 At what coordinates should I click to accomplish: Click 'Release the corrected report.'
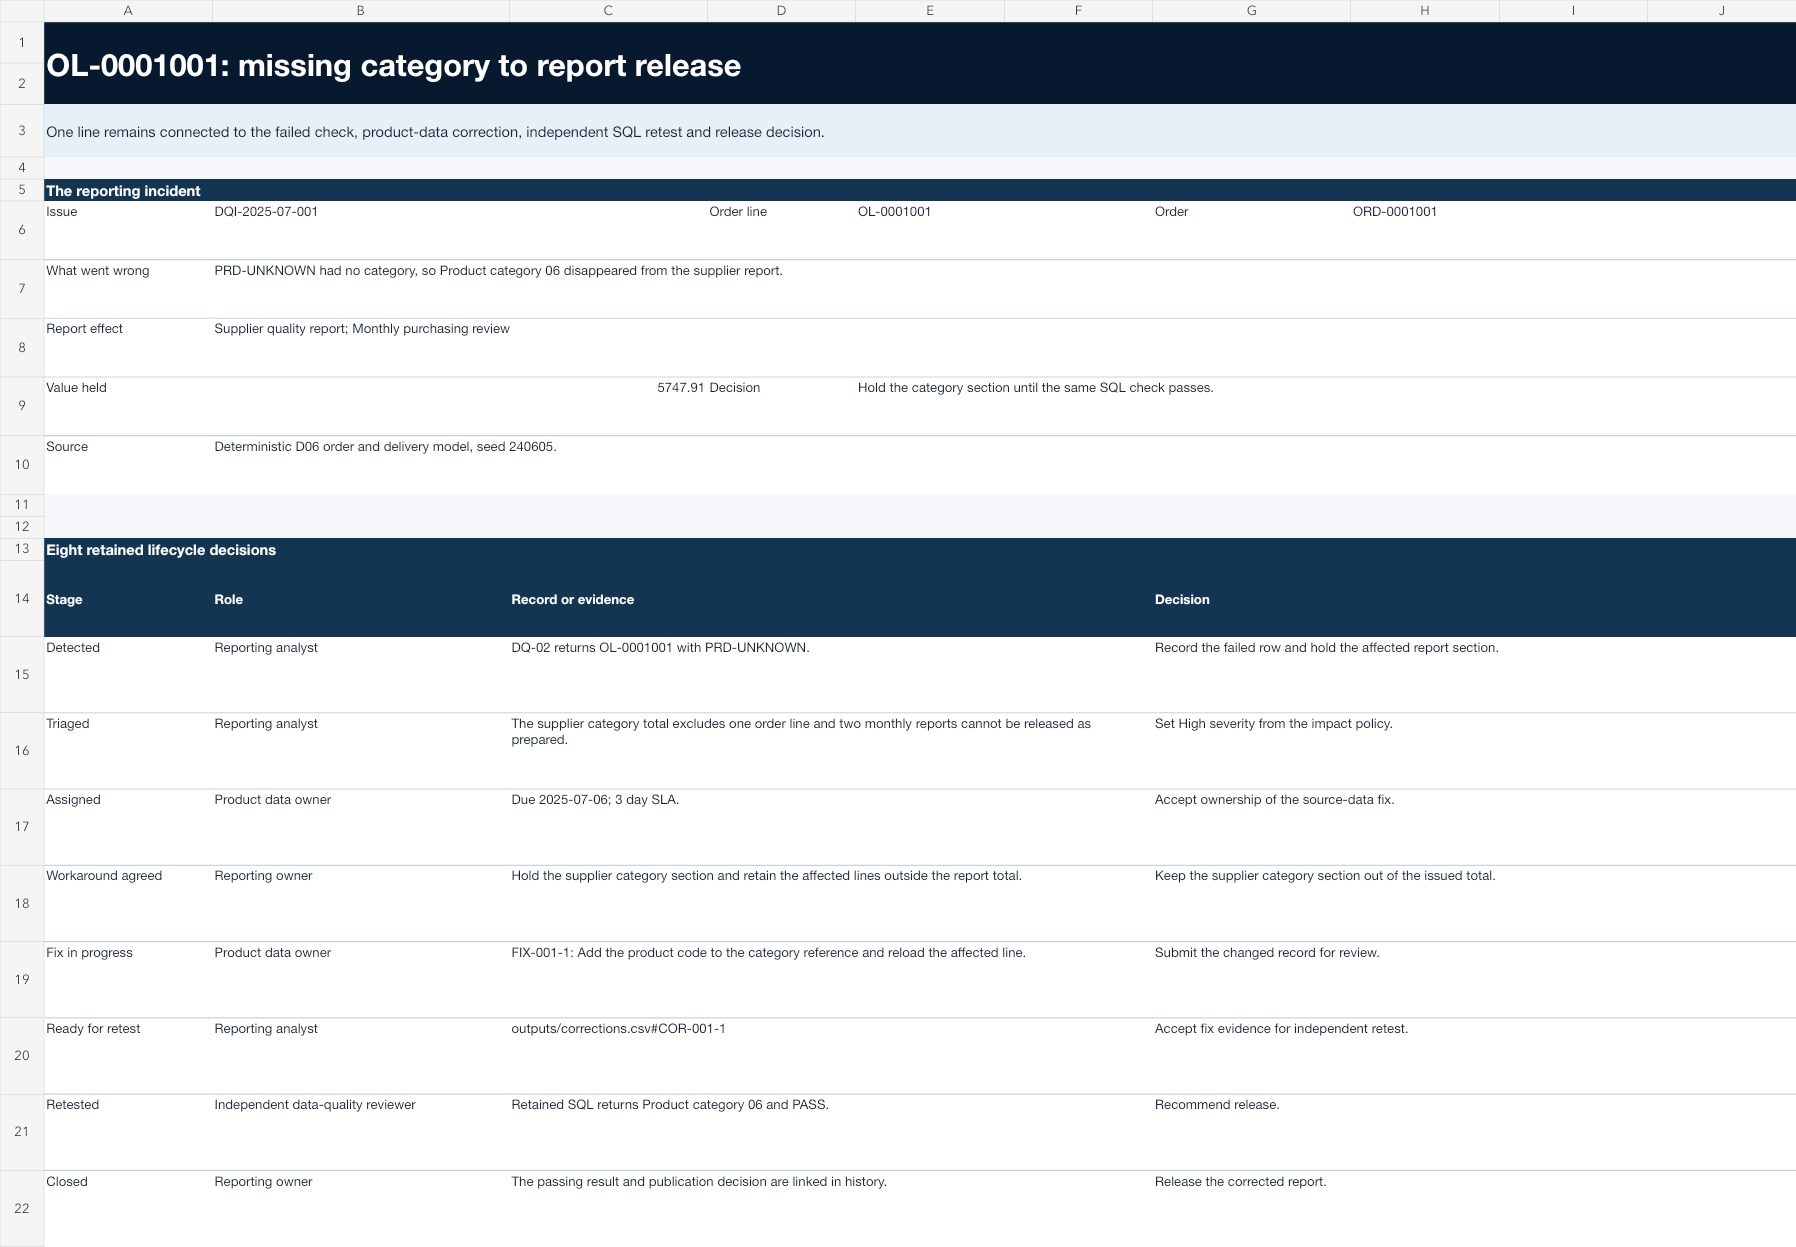[1240, 1182]
